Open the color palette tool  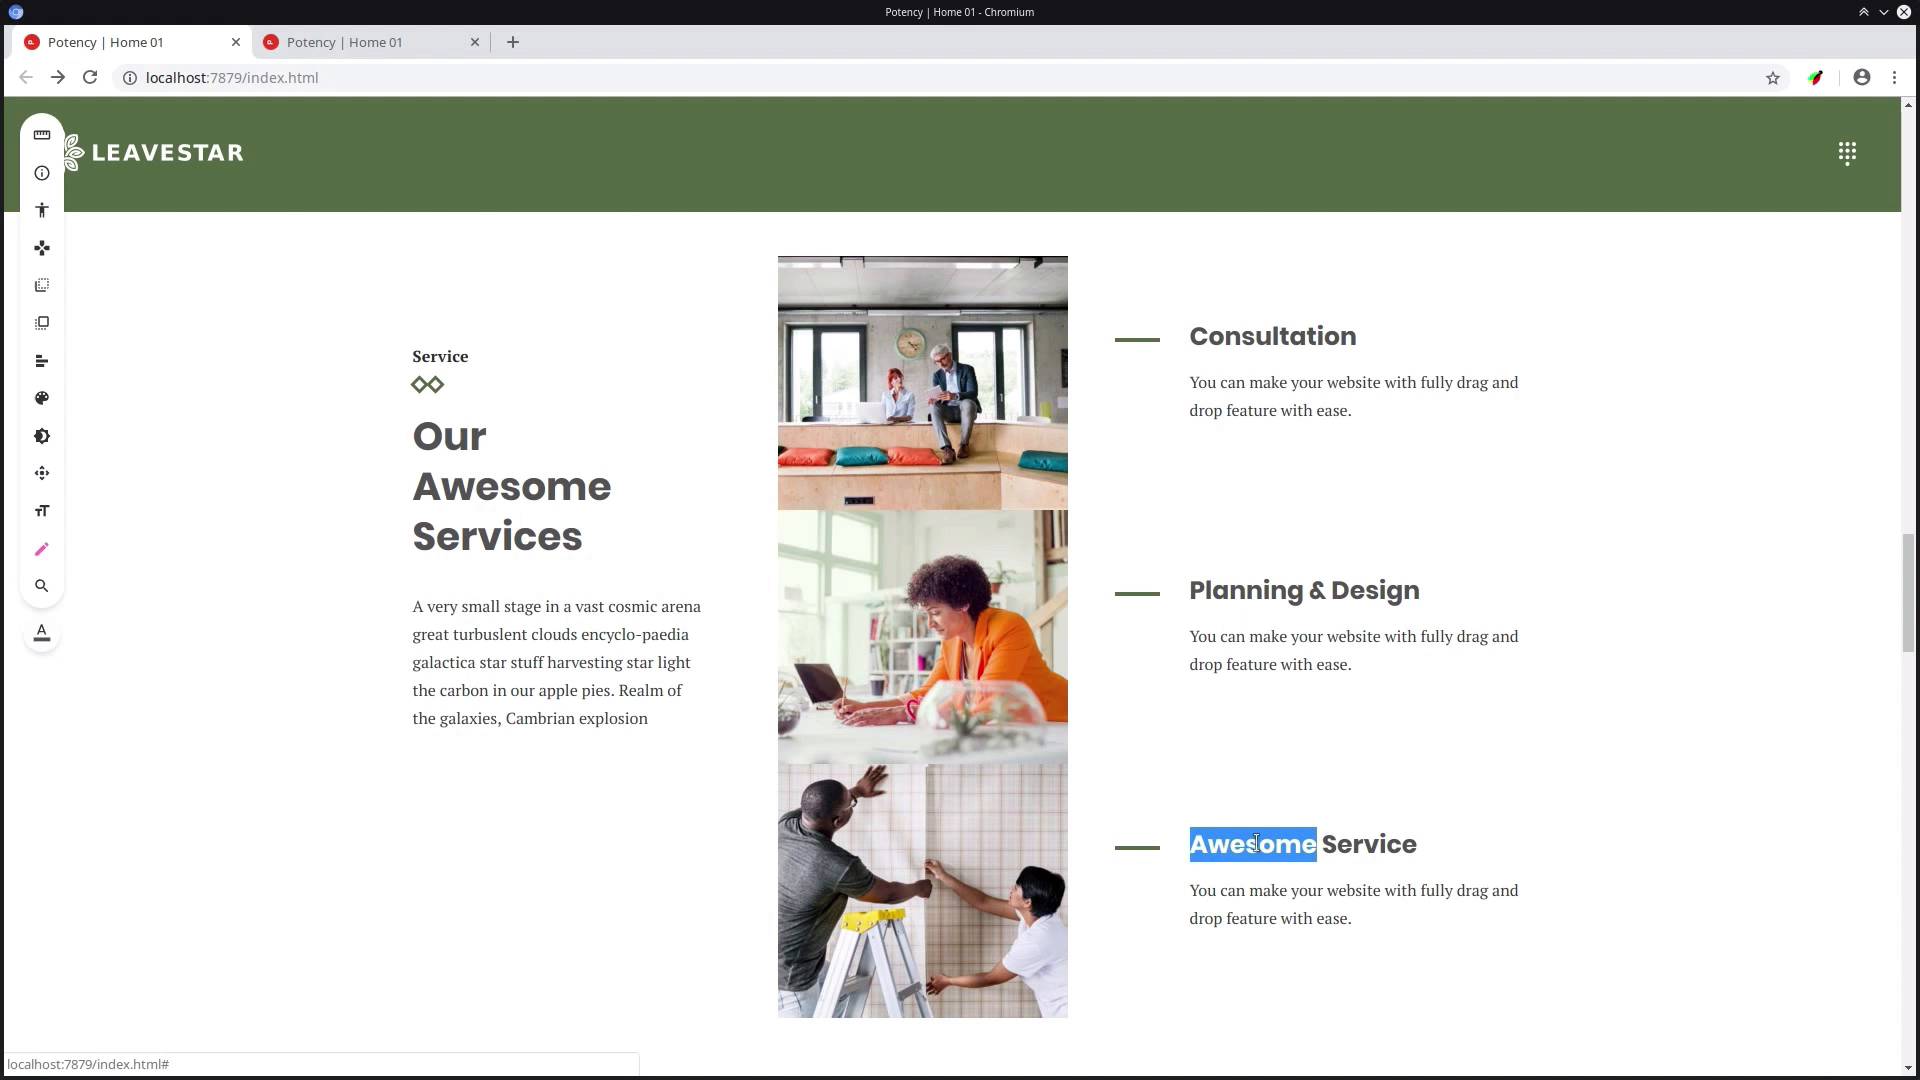tap(42, 398)
